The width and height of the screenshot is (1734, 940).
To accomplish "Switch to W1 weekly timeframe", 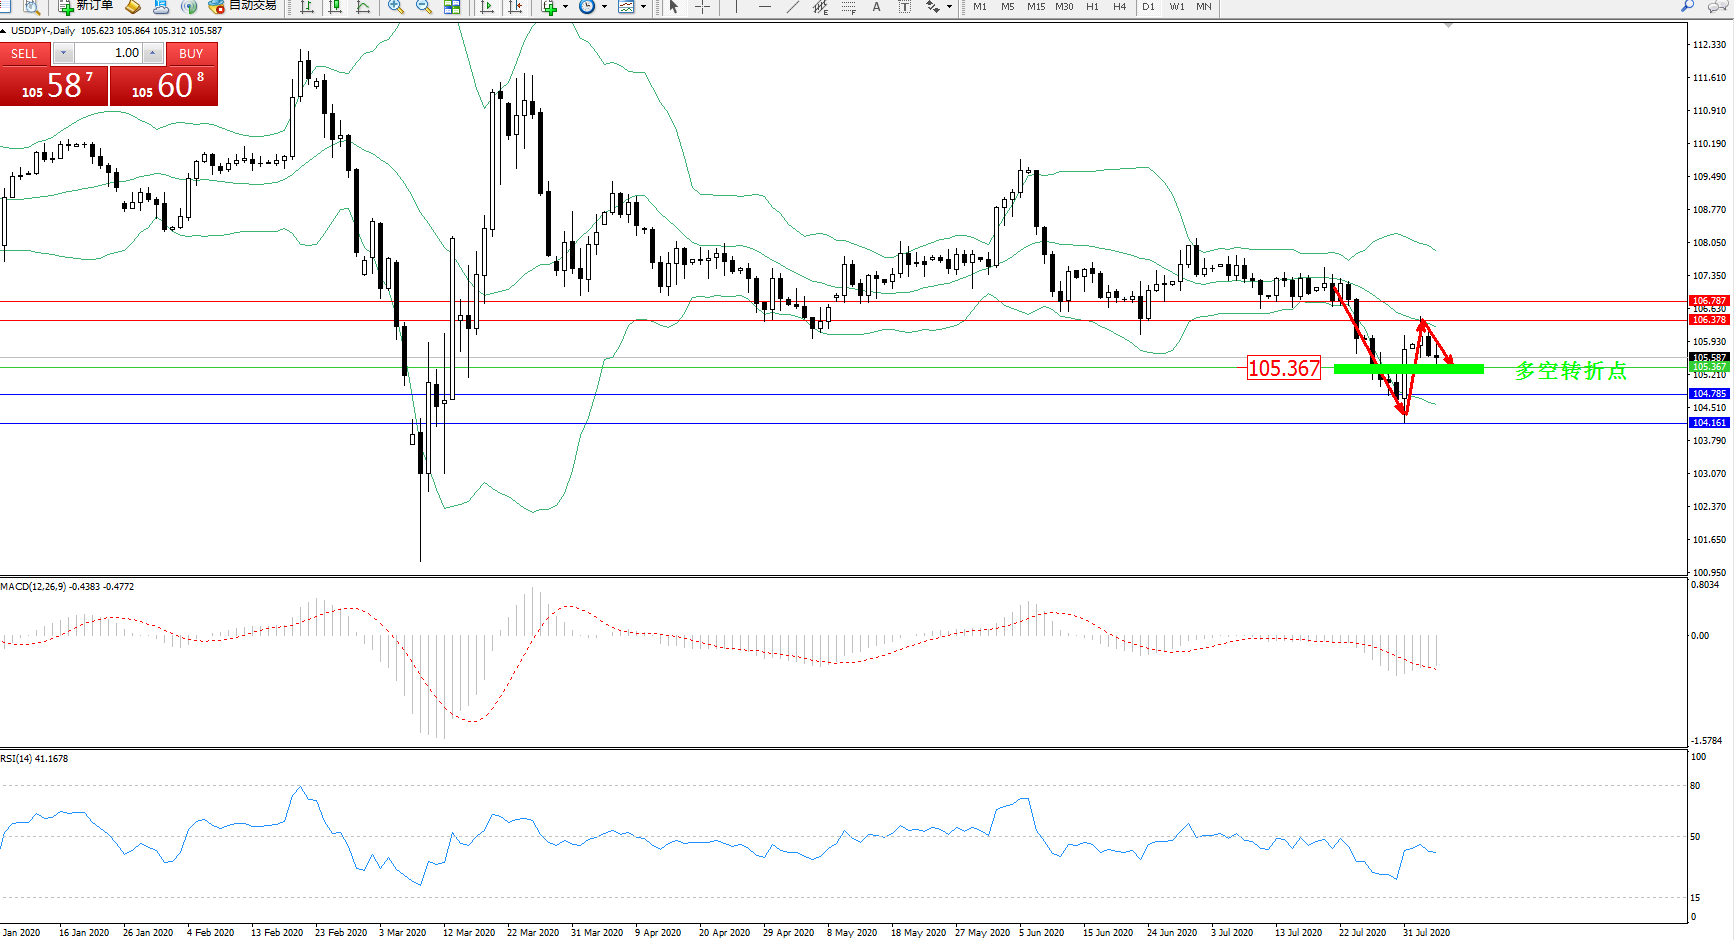I will coord(1177,6).
